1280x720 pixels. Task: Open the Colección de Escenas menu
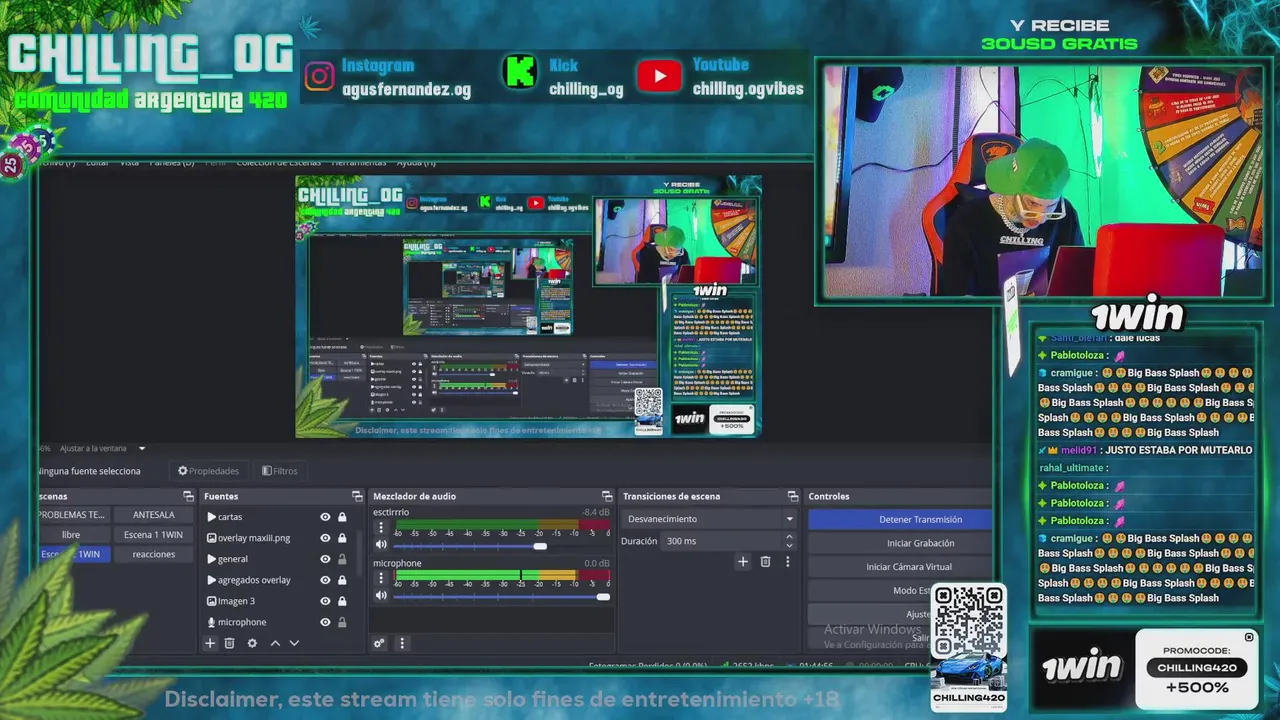pos(278,162)
